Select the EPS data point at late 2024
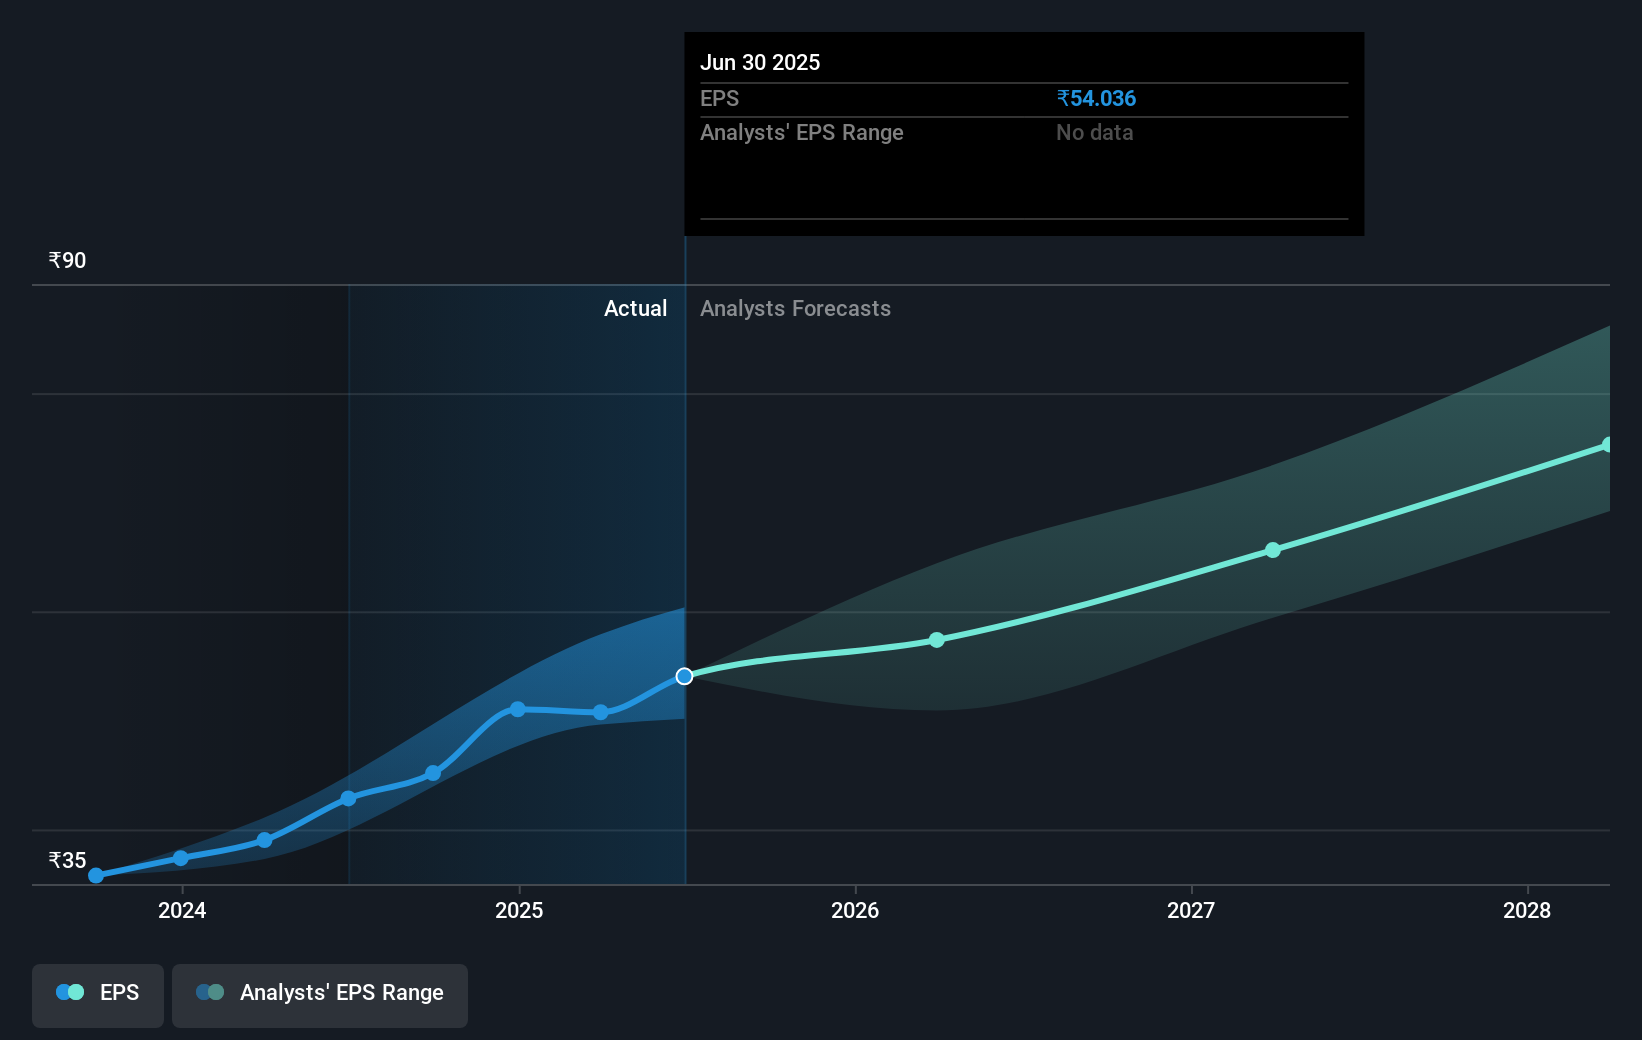 pyautogui.click(x=433, y=773)
